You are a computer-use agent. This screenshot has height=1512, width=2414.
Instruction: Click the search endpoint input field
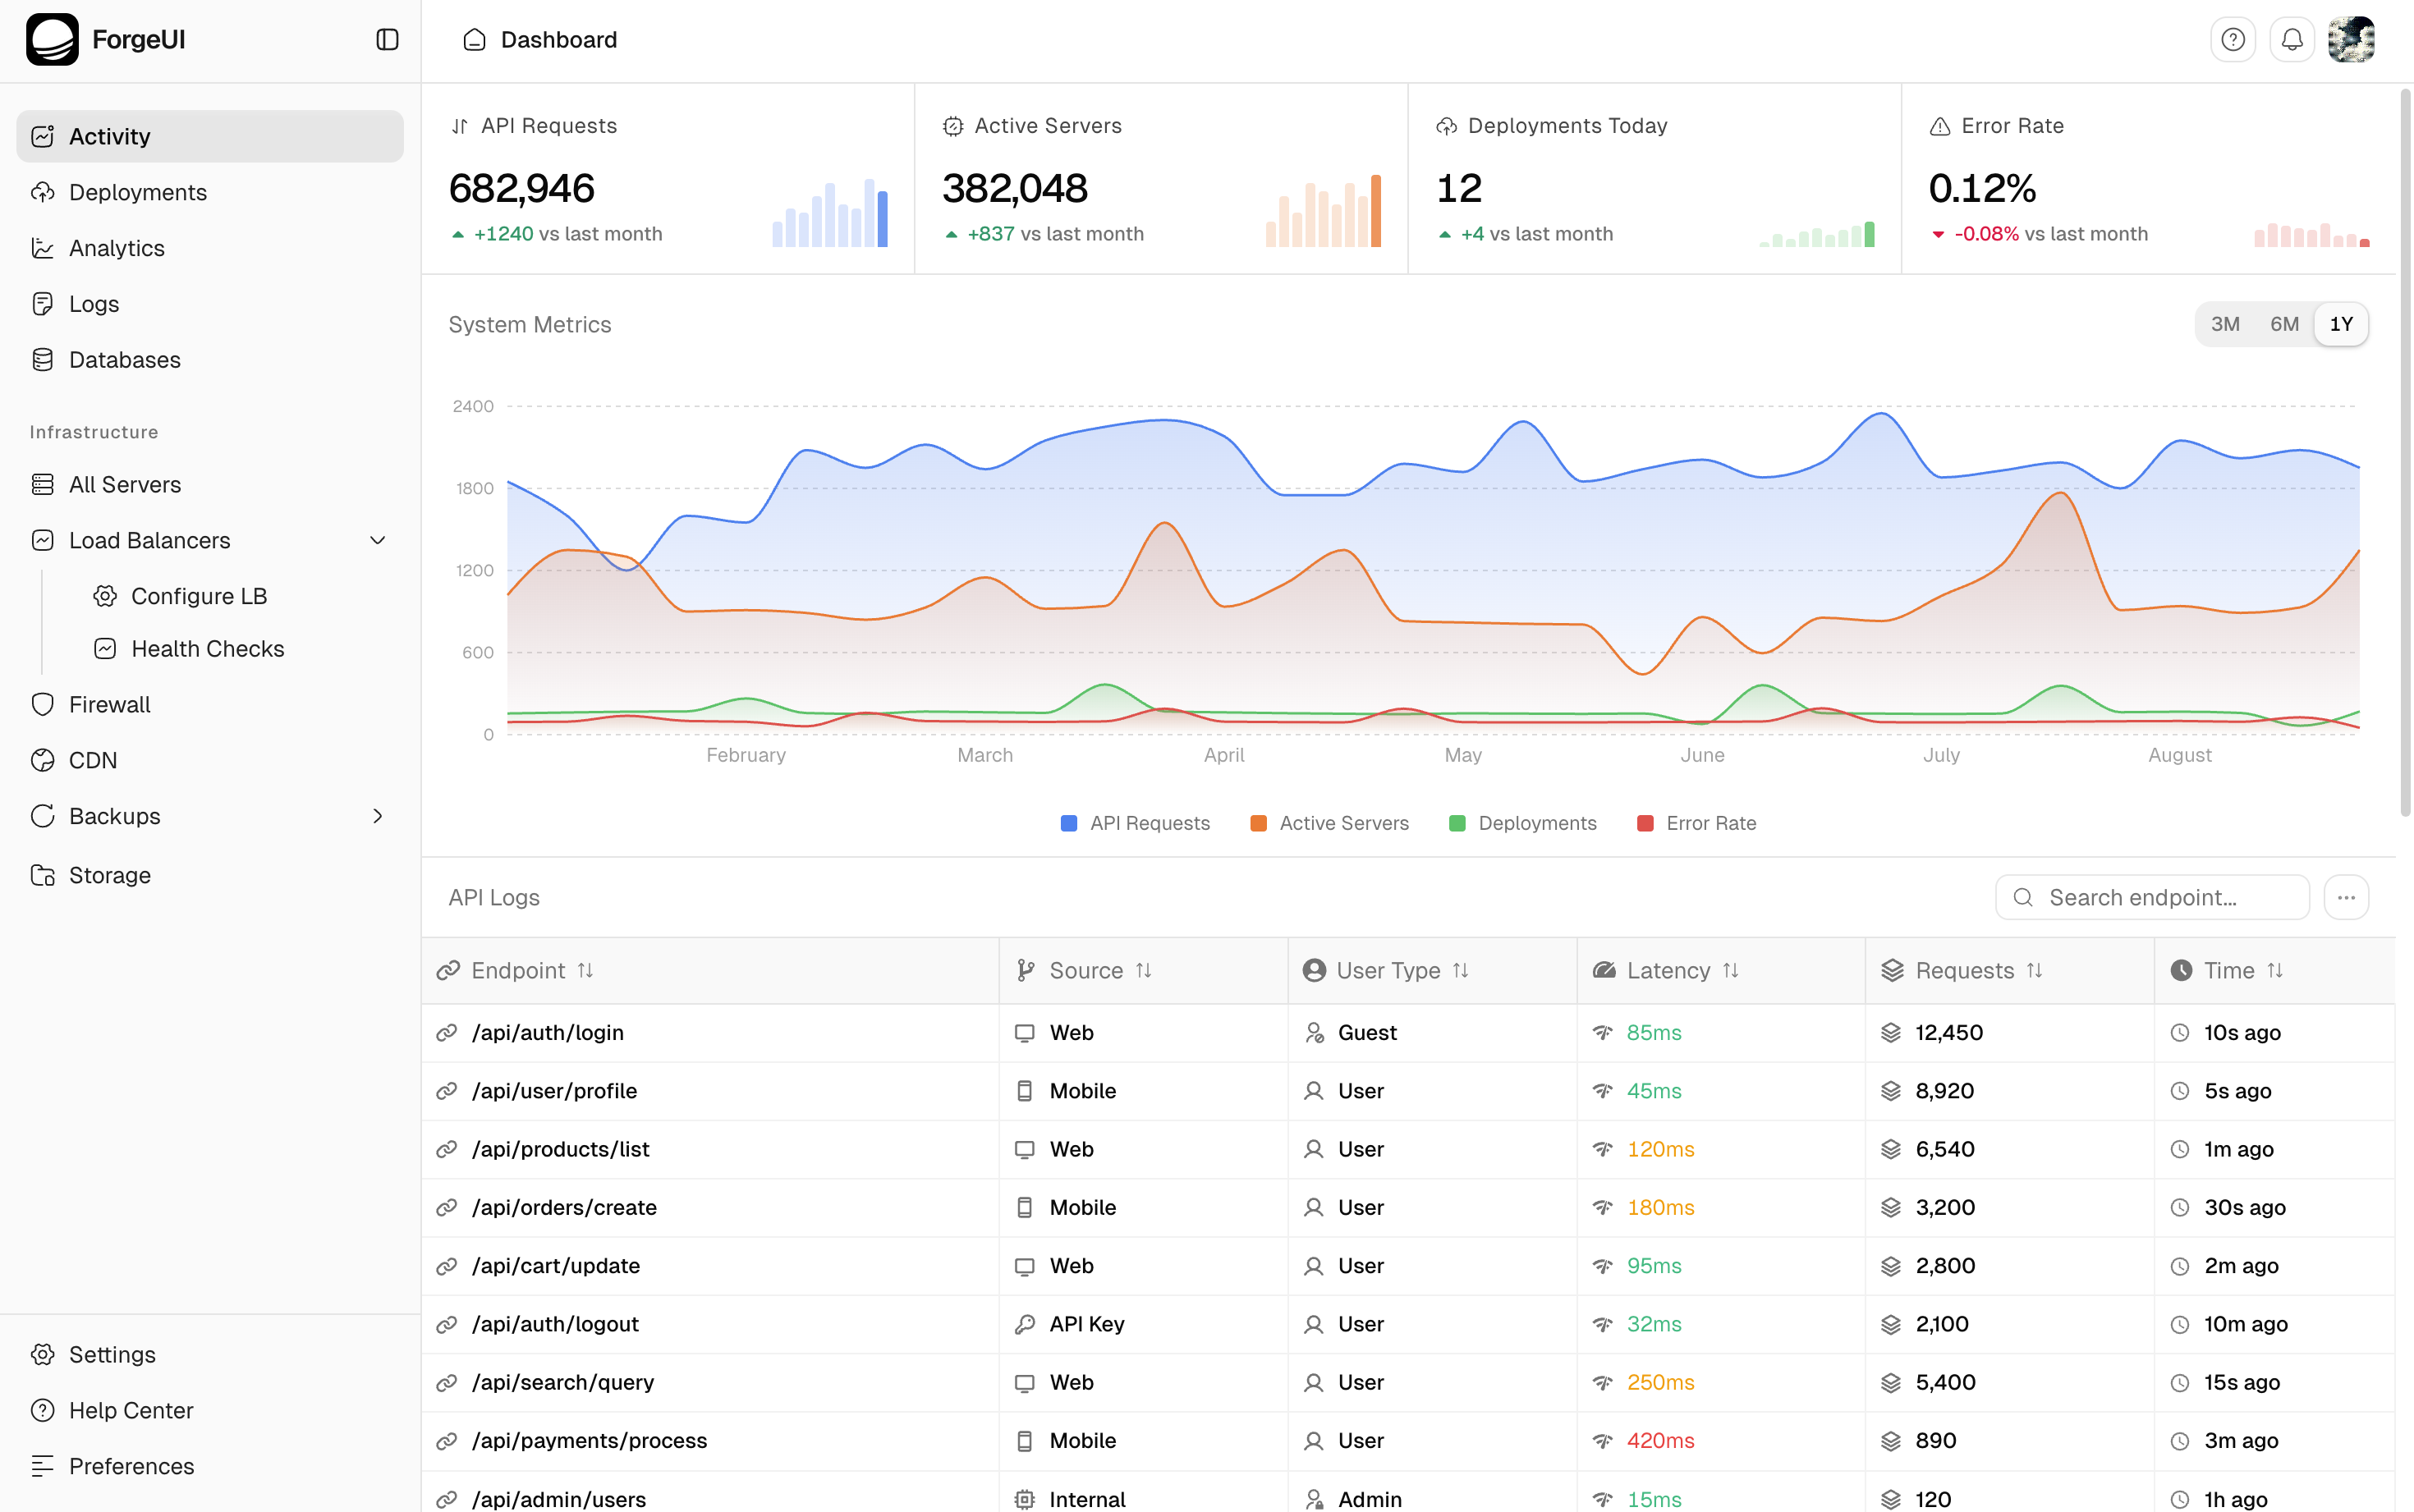pos(2150,897)
